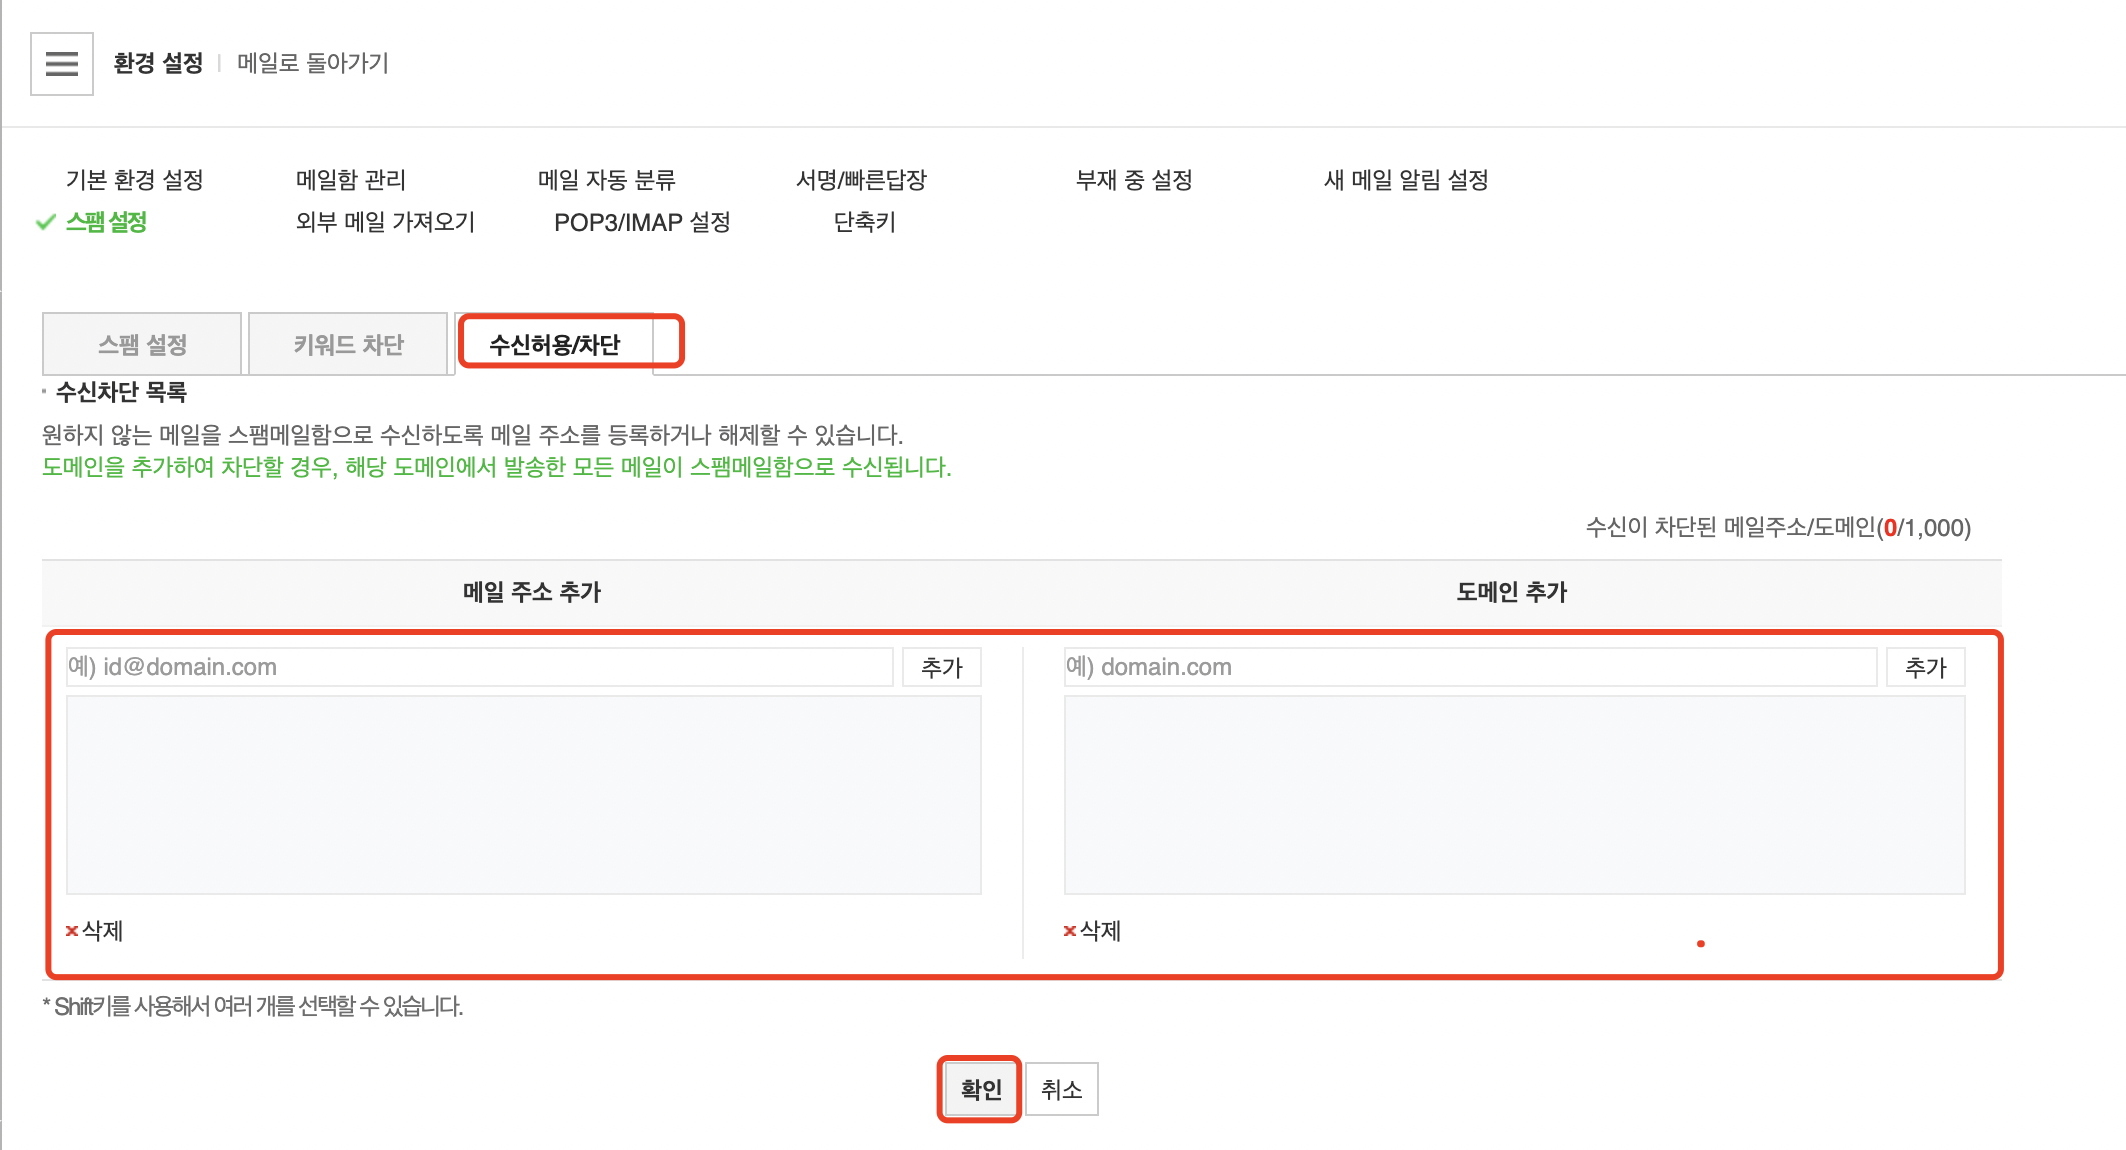Click the 확인 confirm button
Screen dimensions: 2126x1150
pos(980,1089)
